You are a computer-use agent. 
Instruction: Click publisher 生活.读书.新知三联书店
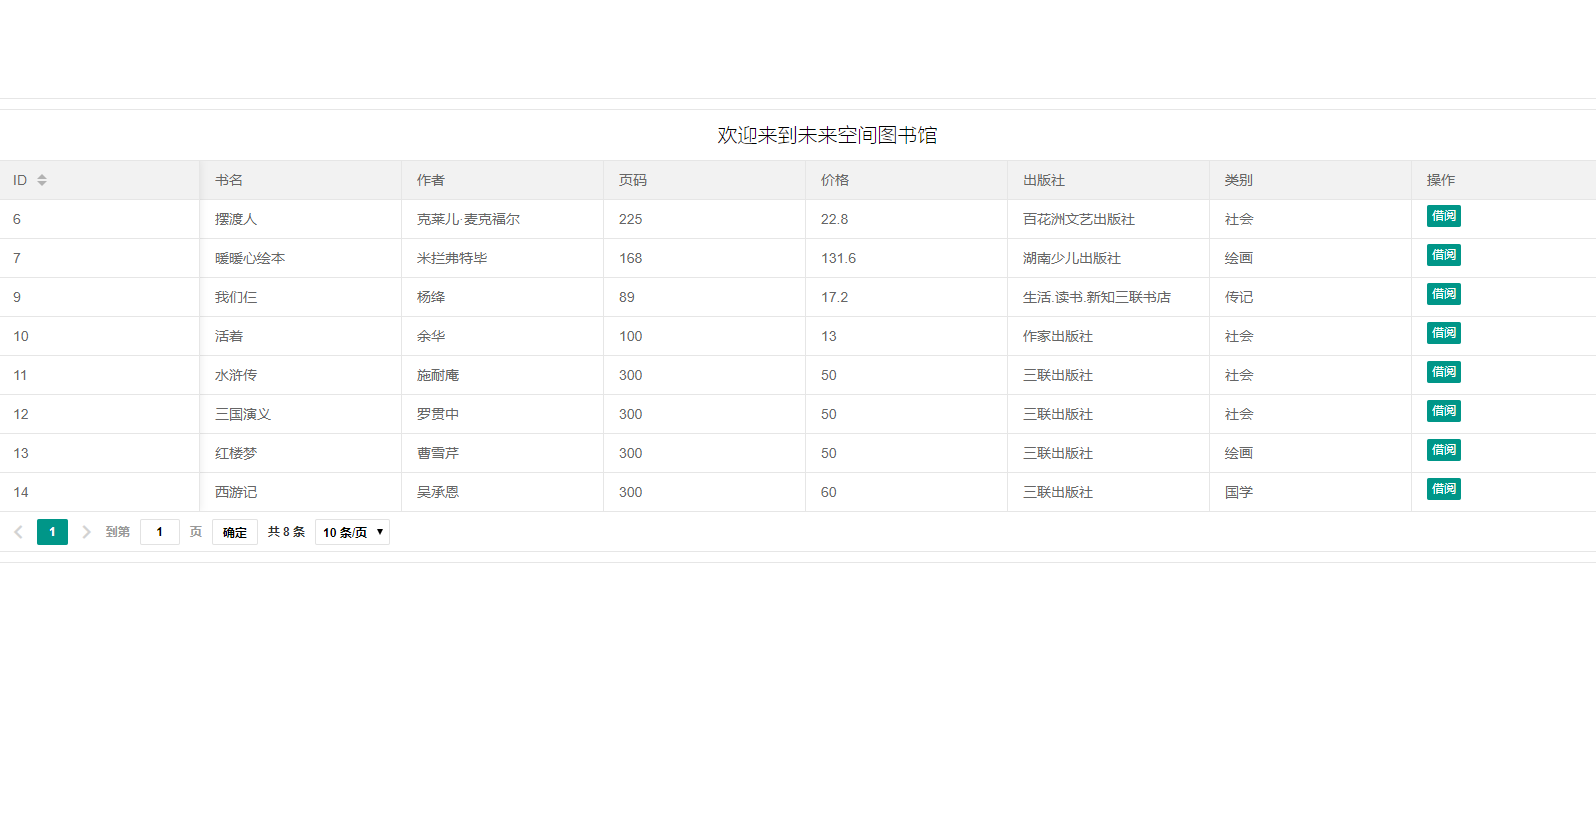(x=1097, y=297)
